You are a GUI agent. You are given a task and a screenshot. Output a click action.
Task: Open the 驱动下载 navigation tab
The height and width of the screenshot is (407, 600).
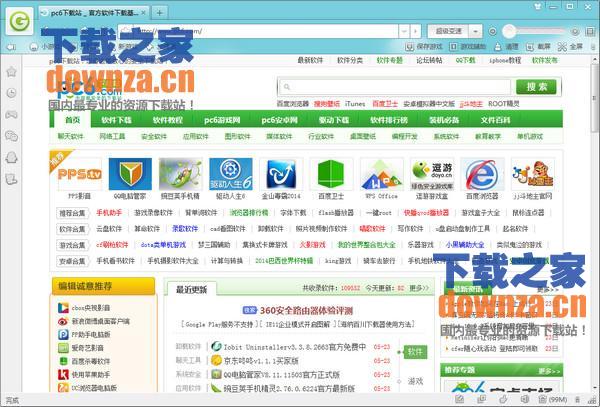[x=334, y=120]
